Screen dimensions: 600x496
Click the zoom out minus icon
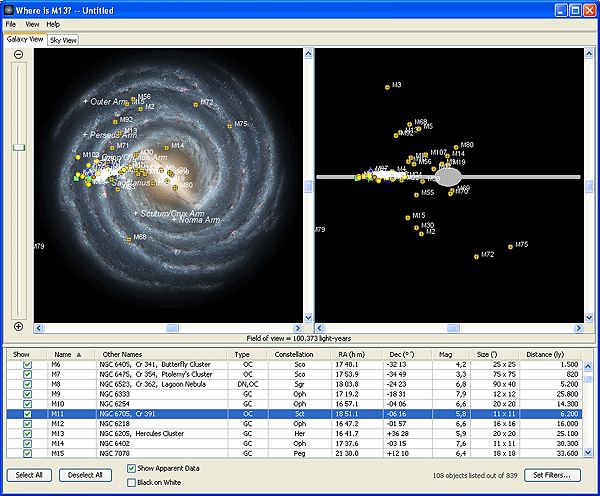point(18,54)
